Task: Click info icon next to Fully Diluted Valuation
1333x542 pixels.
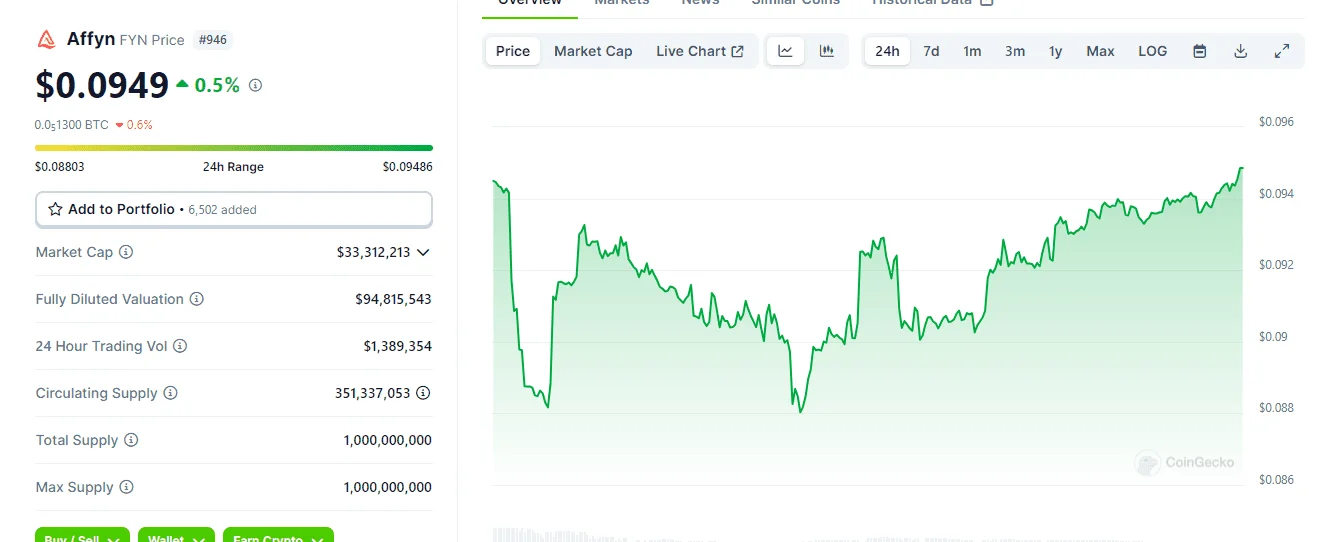Action: [x=197, y=299]
